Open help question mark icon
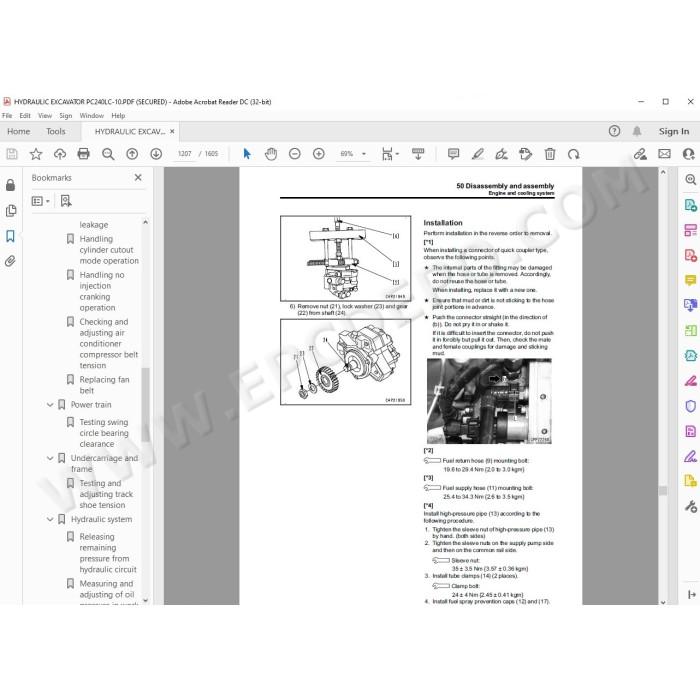This screenshot has width=700, height=700. 614,131
